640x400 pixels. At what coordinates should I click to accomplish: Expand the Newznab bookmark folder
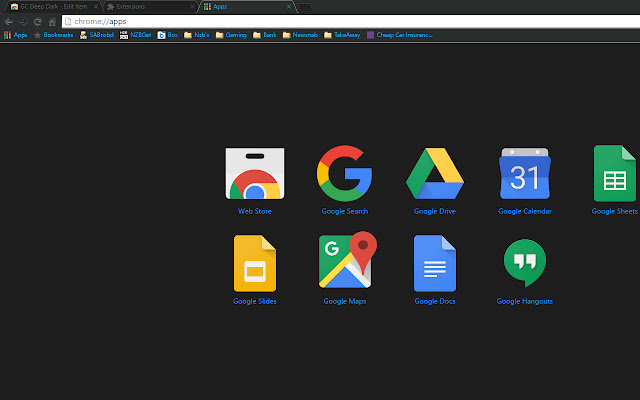[x=300, y=35]
